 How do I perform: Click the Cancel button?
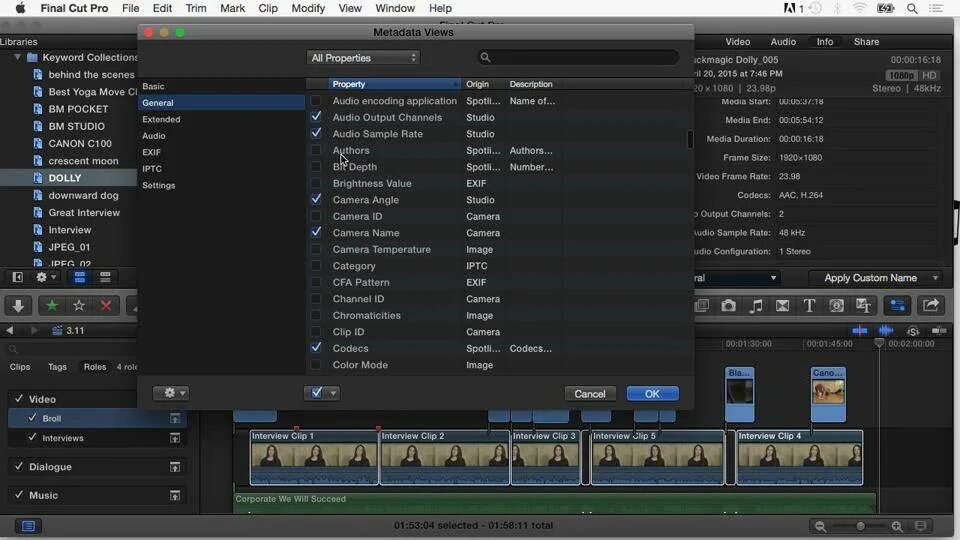pyautogui.click(x=590, y=394)
